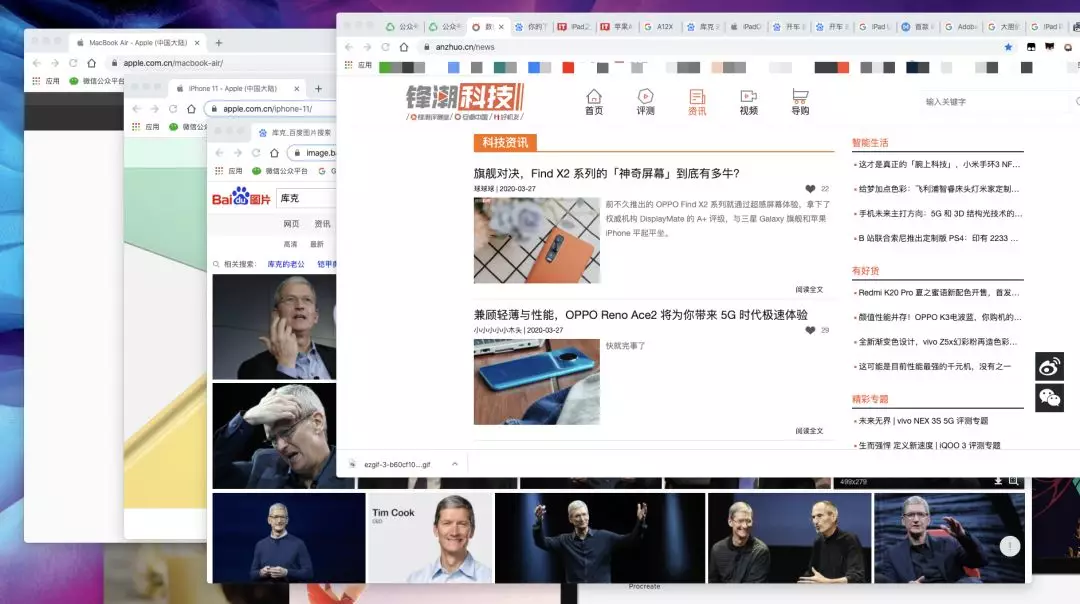Click the apple.com.cn/iphone-11 address bar
Image resolution: width=1080 pixels, height=604 pixels.
point(272,109)
